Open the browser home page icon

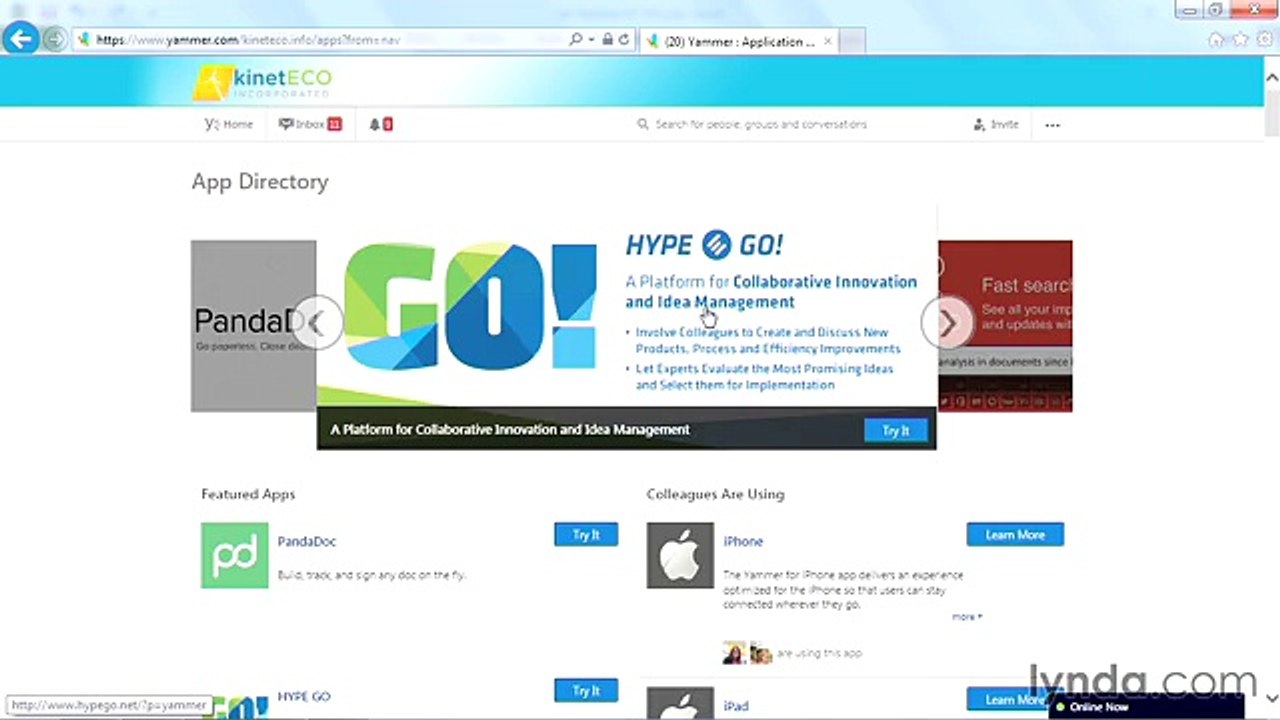coord(1216,40)
